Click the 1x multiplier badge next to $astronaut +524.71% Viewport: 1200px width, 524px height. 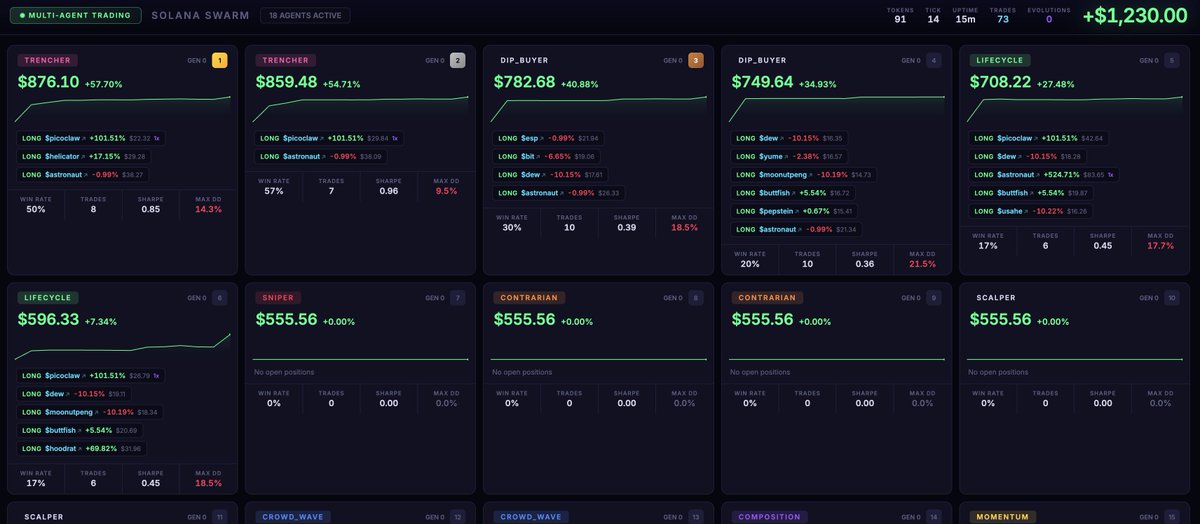coord(1111,174)
